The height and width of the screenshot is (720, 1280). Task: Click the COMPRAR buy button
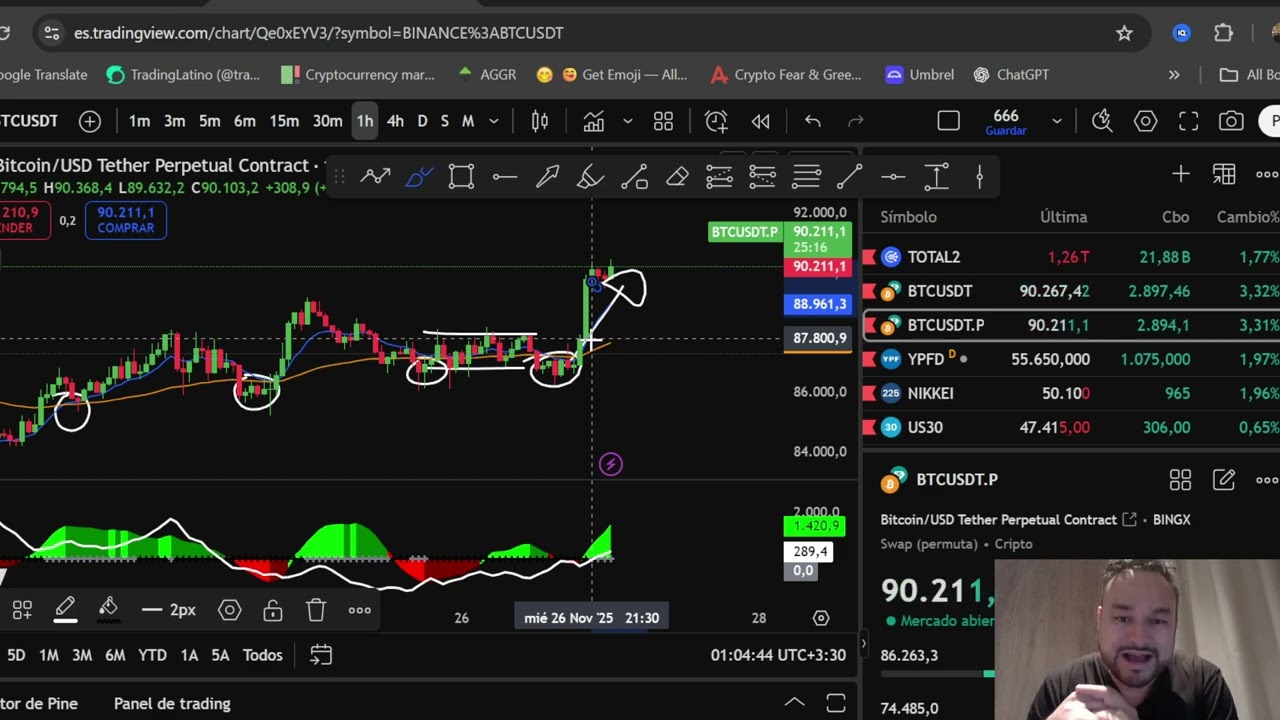click(x=126, y=220)
